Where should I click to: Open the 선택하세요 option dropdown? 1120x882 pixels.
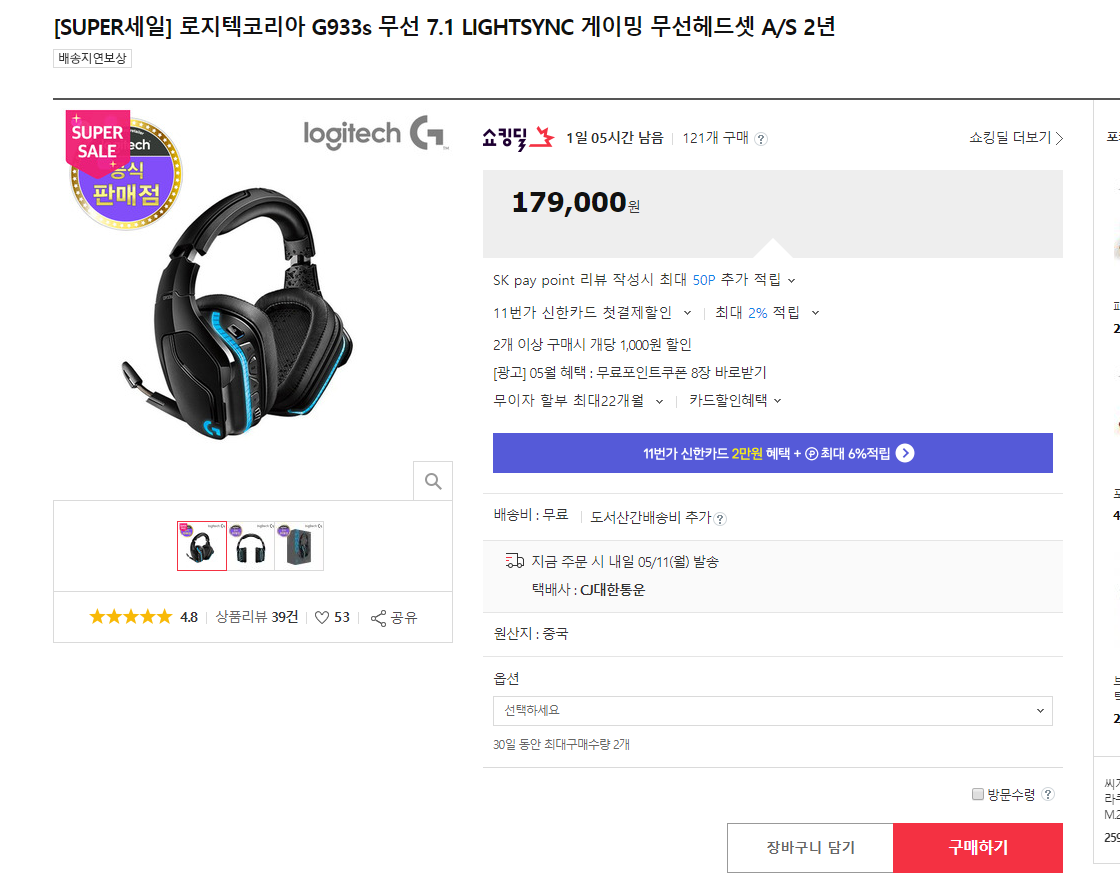coord(772,711)
